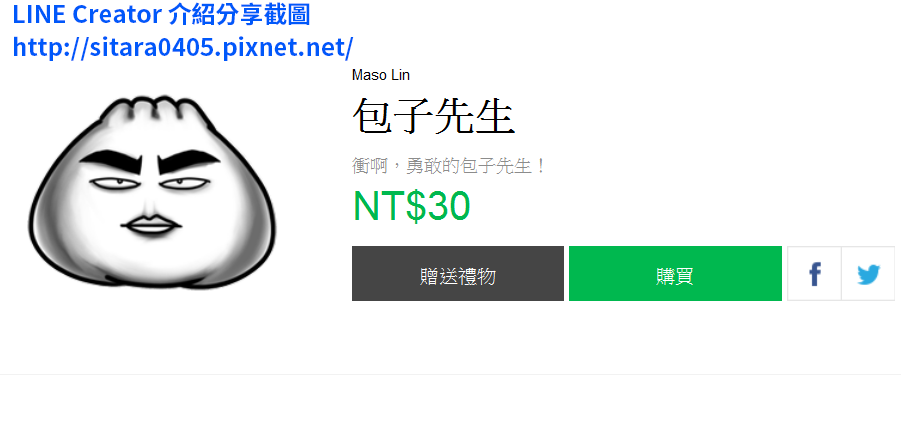Click the sitara0405.pixnet.net URL watermark
Screen dimensions: 901x447
(183, 47)
